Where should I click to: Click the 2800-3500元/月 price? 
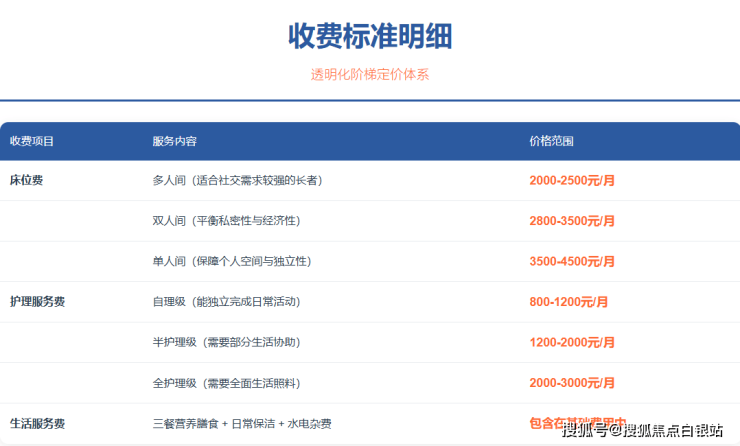tap(572, 220)
